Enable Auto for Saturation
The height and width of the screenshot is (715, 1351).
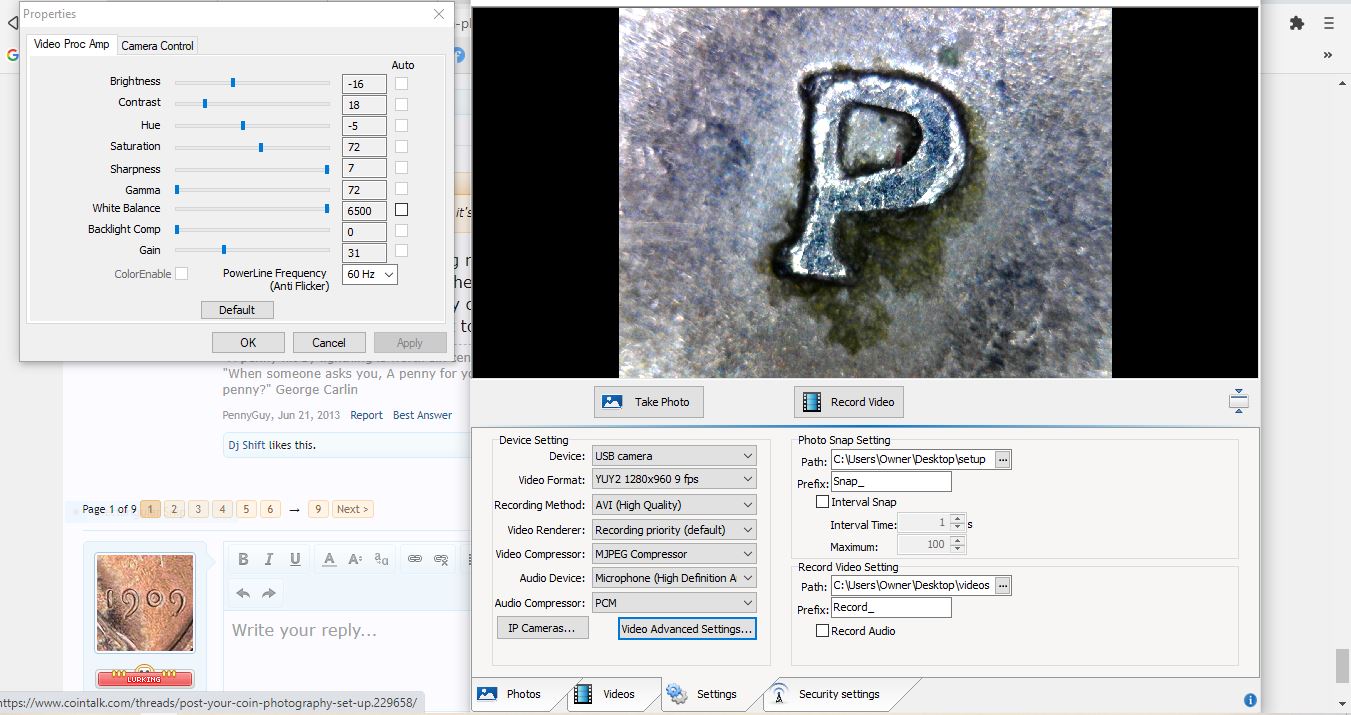click(x=401, y=146)
